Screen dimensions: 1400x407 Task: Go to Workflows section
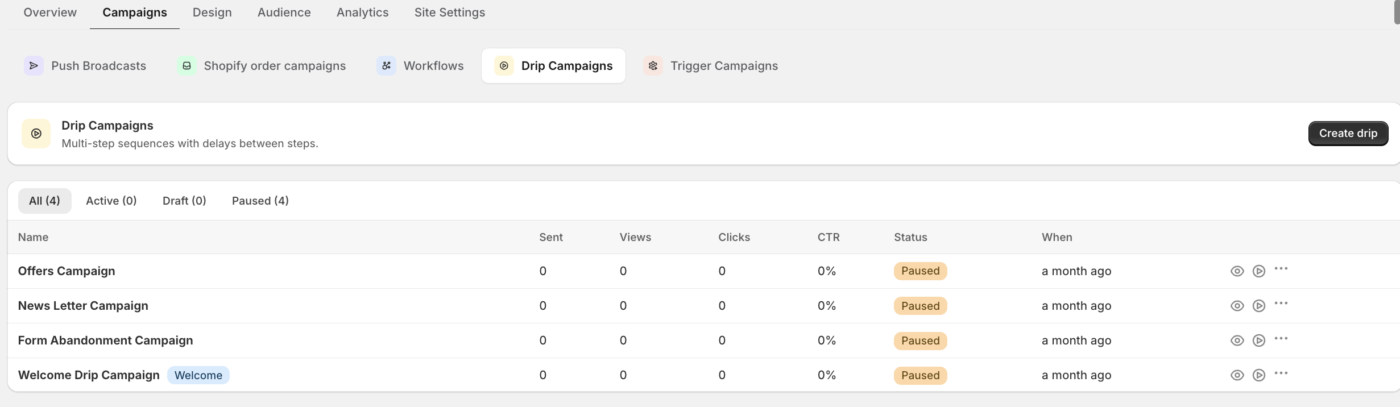pos(421,65)
